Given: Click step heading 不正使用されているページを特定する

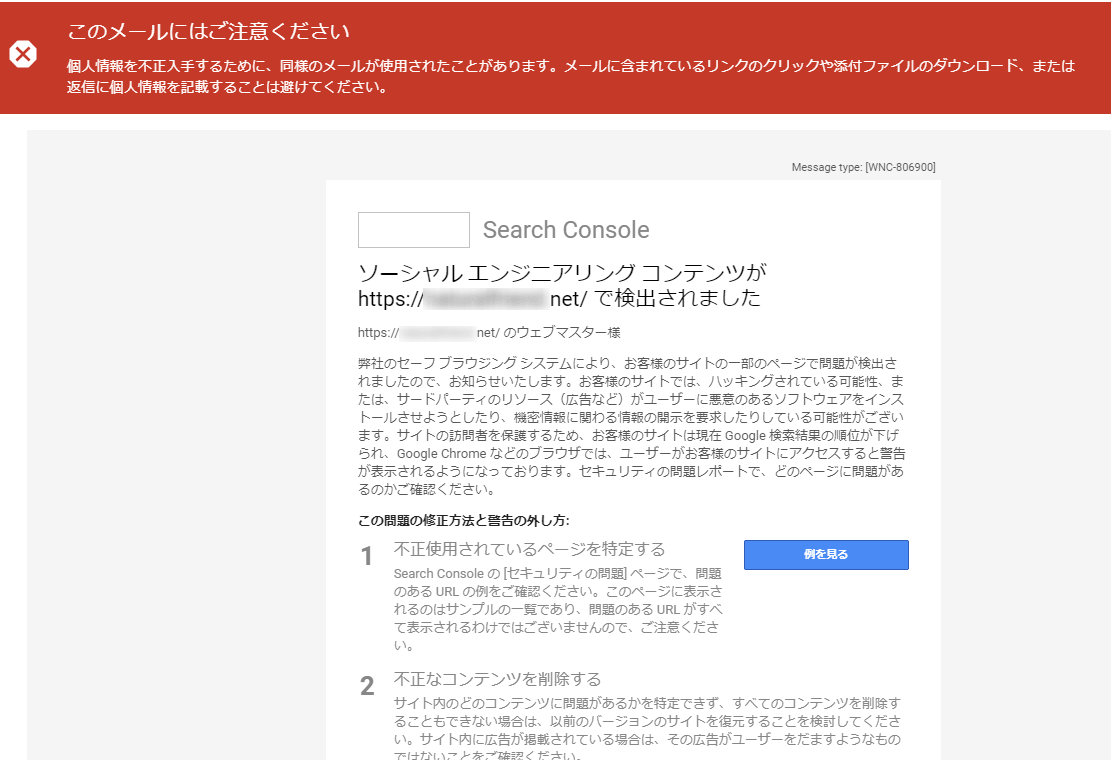Looking at the screenshot, I should click(x=529, y=549).
